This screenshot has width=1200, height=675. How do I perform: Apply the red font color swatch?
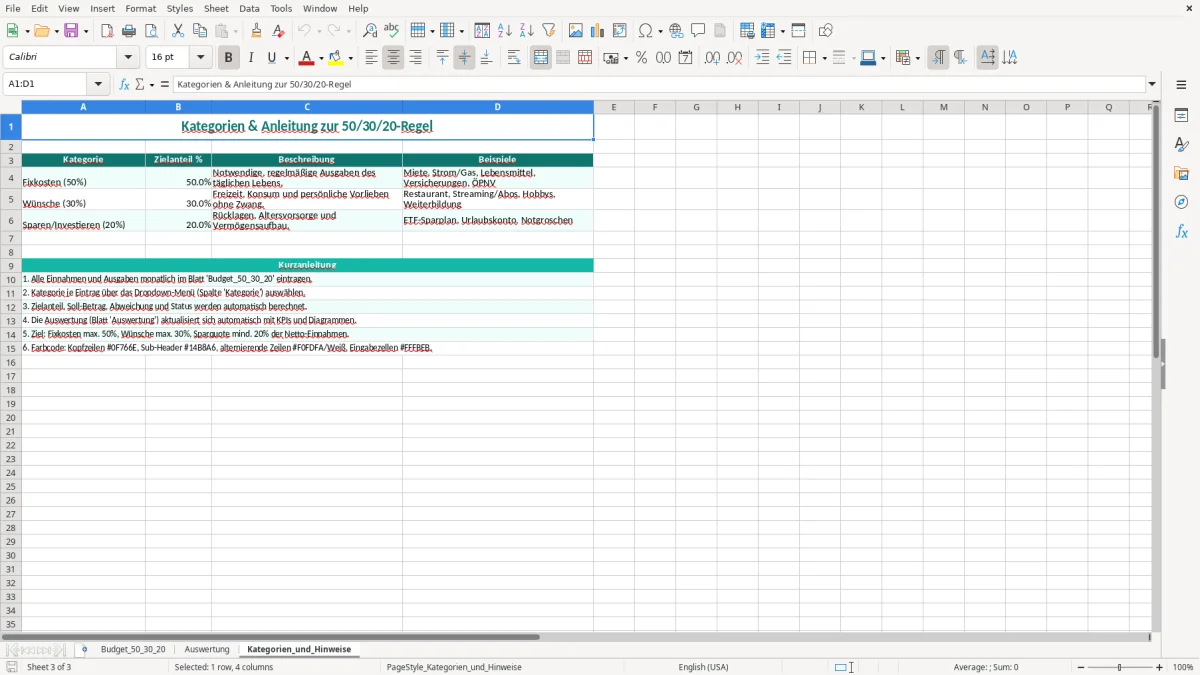[307, 58]
